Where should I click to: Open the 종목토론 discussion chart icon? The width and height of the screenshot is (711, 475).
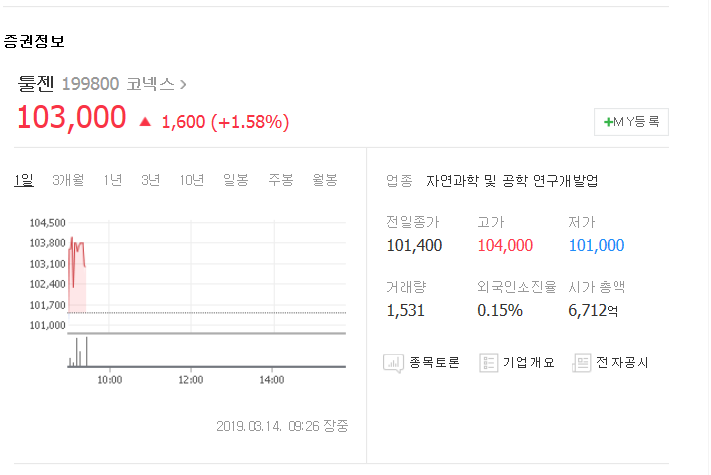point(393,364)
